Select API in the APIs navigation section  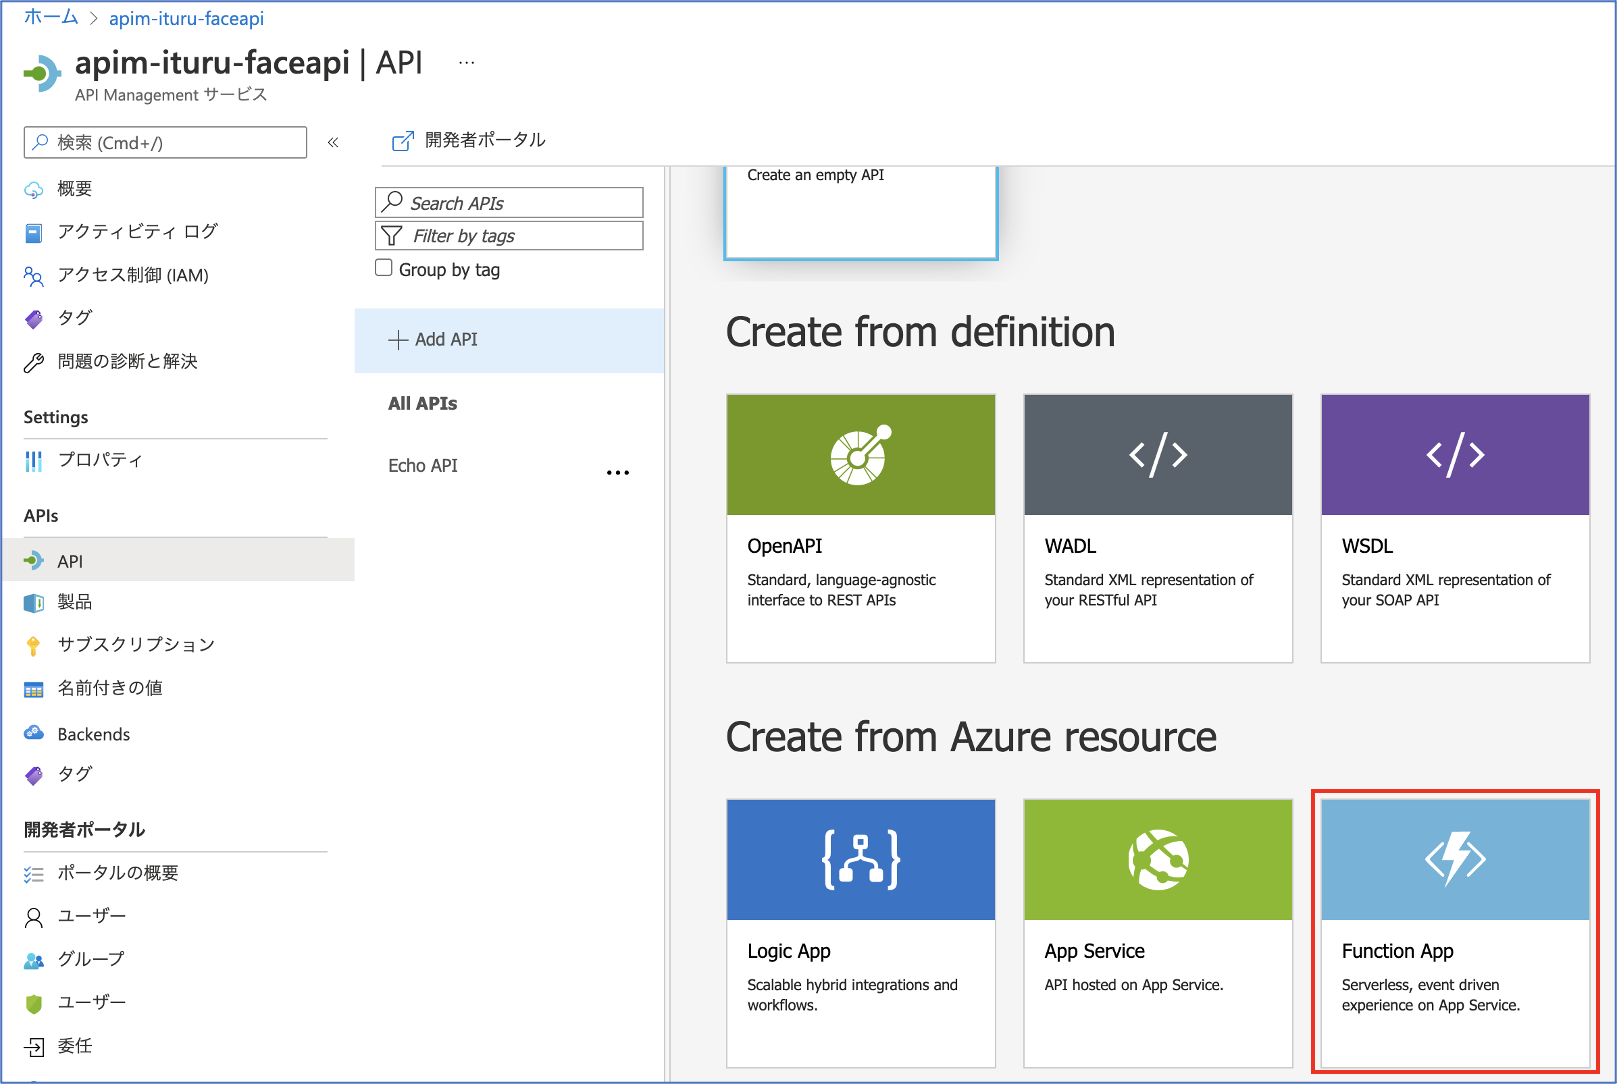click(178, 561)
